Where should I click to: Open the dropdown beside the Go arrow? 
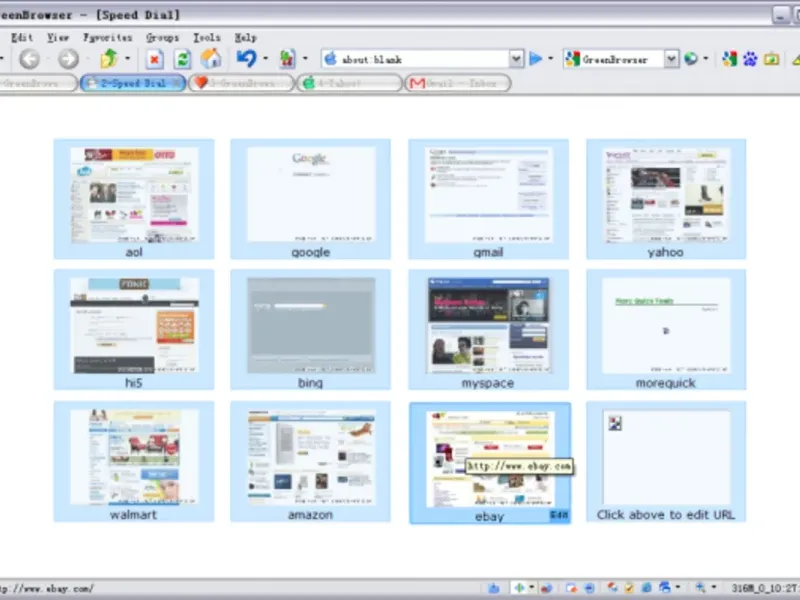tap(551, 58)
